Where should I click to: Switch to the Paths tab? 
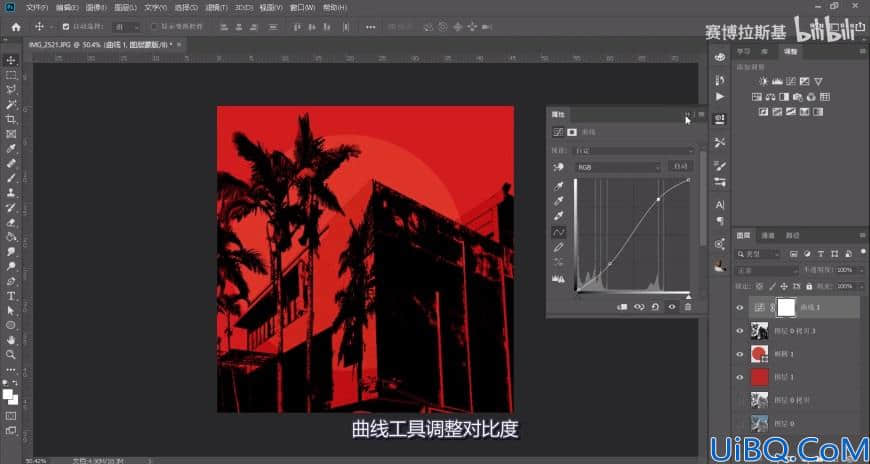(x=792, y=235)
